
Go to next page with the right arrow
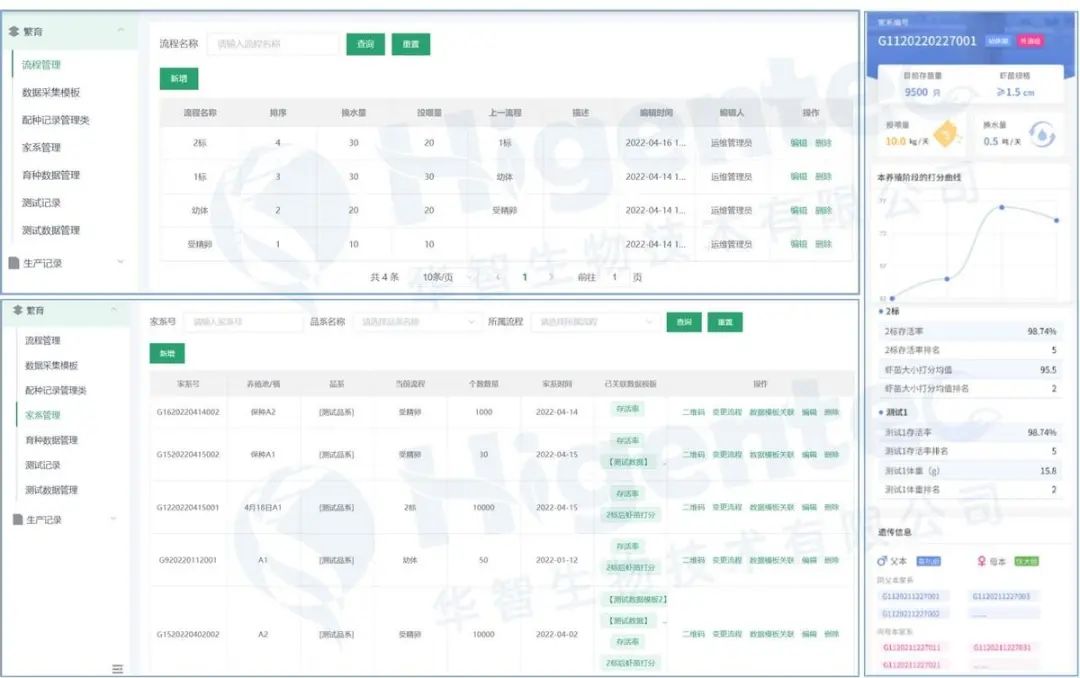tap(551, 276)
